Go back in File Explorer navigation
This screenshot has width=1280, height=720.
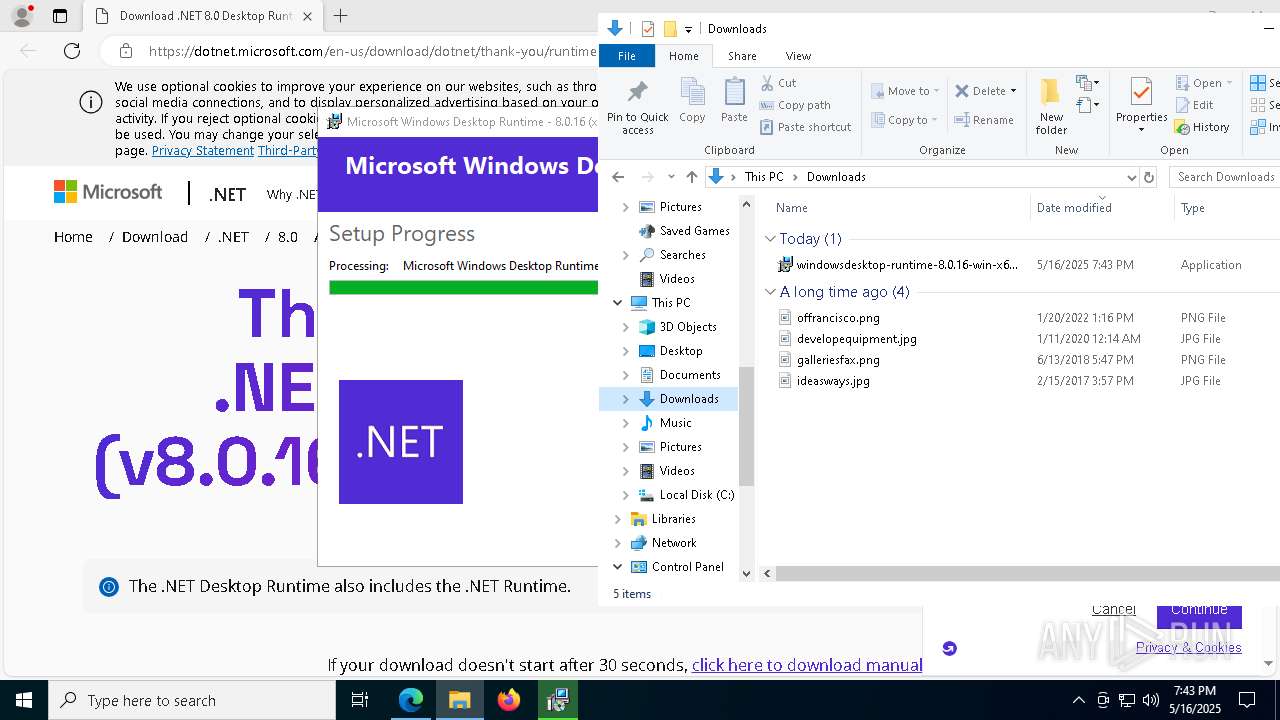click(x=618, y=177)
